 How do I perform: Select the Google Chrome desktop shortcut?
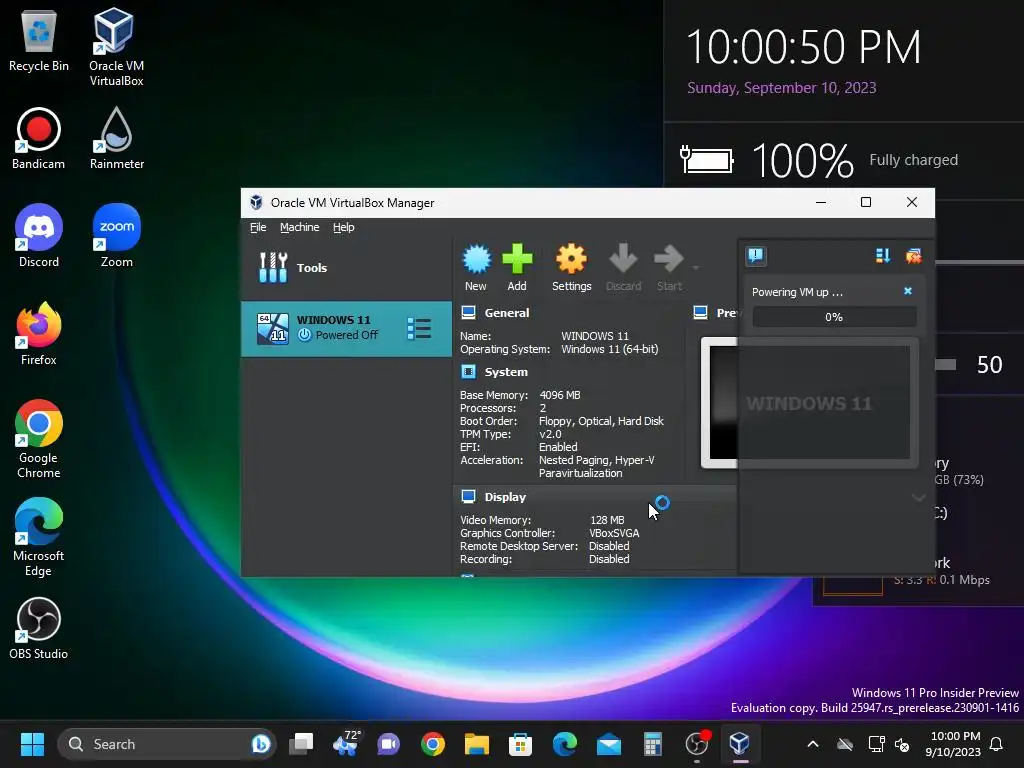tap(39, 440)
